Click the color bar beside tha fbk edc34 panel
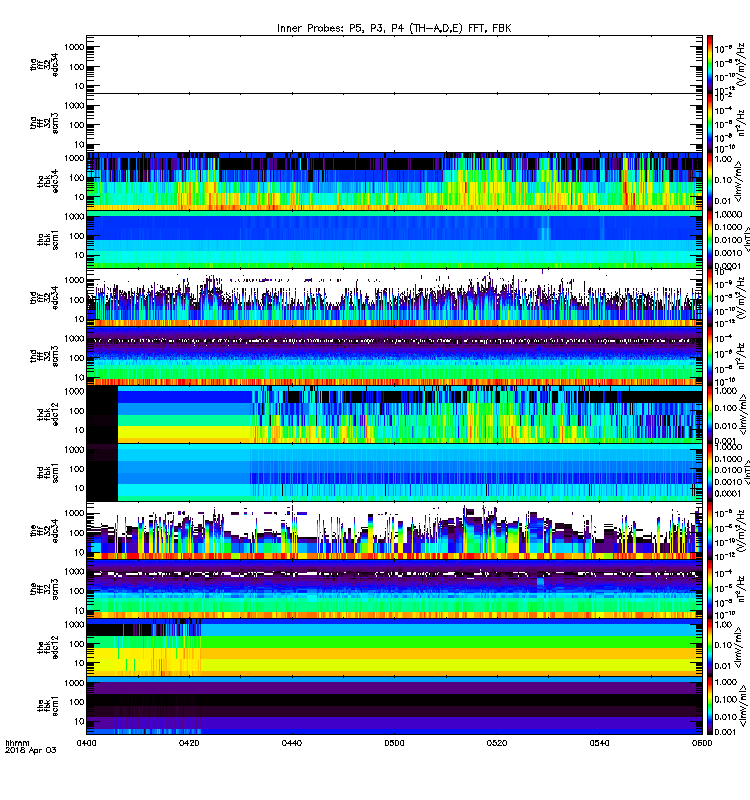 pyautogui.click(x=710, y=181)
